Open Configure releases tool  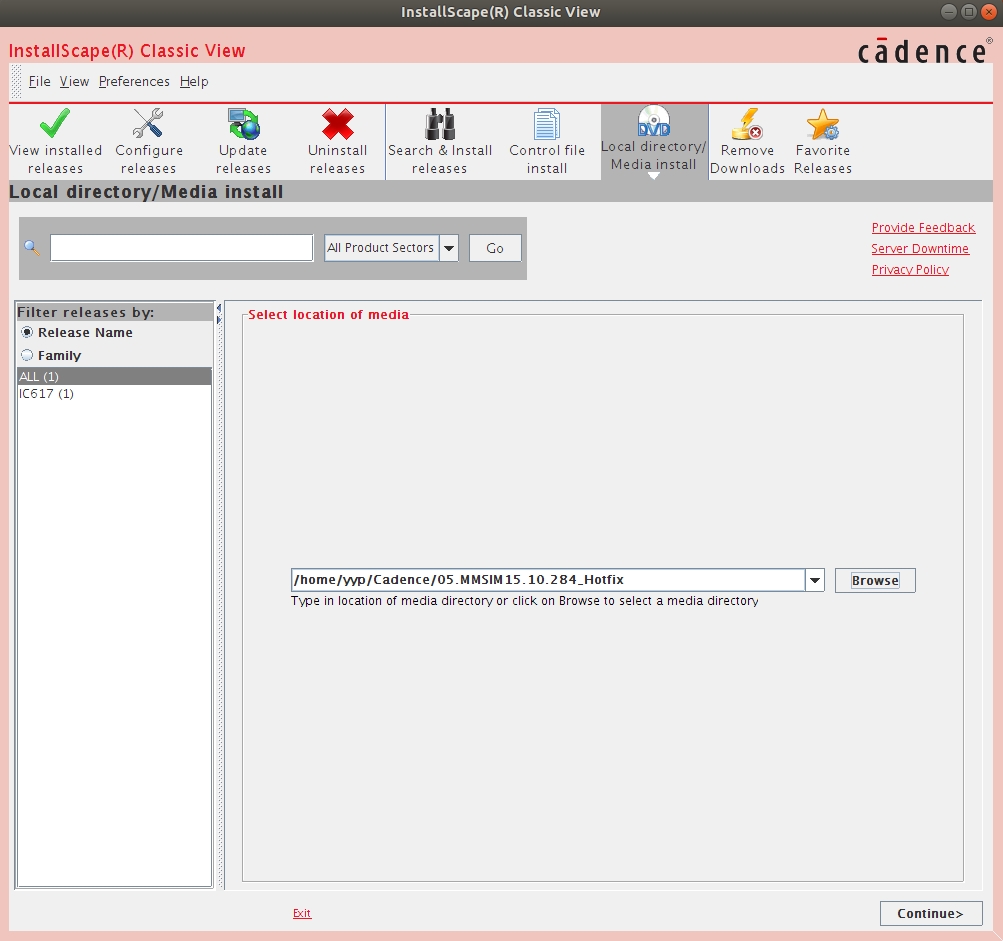tap(148, 141)
